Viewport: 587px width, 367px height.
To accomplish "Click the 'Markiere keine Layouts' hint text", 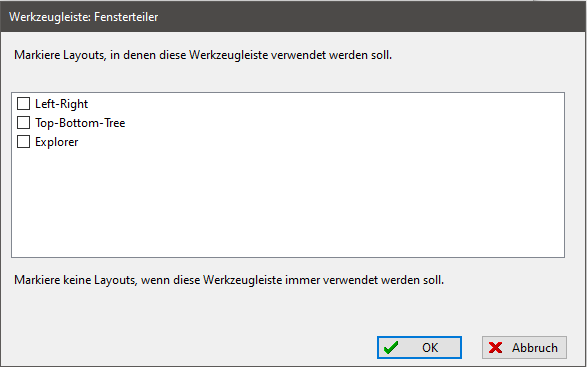I will (229, 280).
